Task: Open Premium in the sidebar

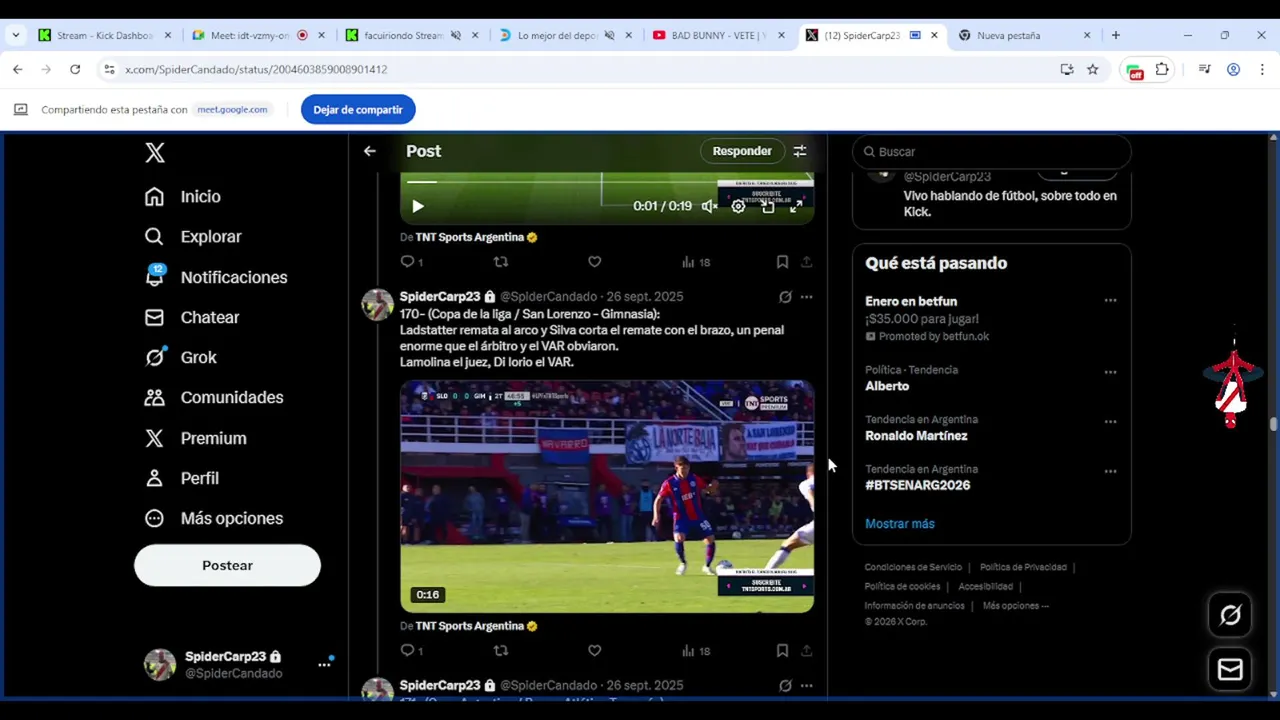Action: pos(195,438)
